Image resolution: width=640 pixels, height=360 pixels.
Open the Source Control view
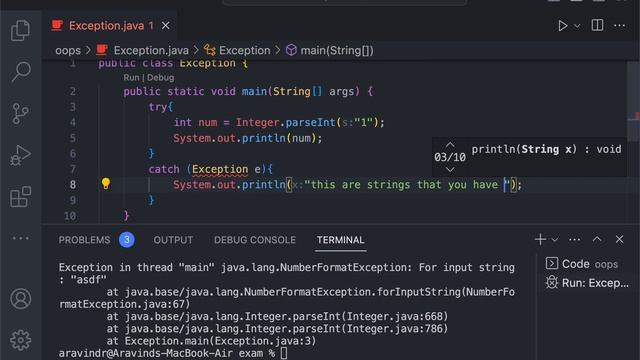click(20, 113)
